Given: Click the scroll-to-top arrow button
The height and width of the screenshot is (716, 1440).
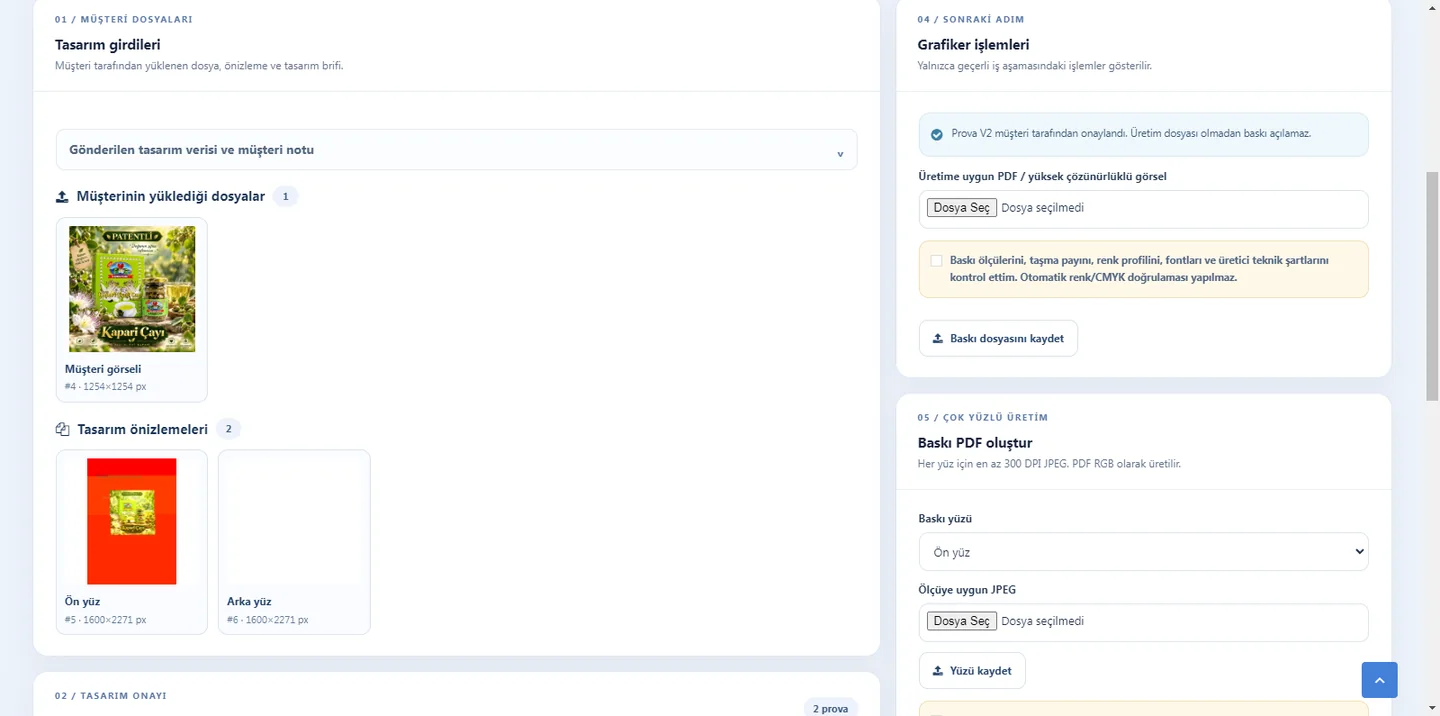Looking at the screenshot, I should (x=1379, y=680).
